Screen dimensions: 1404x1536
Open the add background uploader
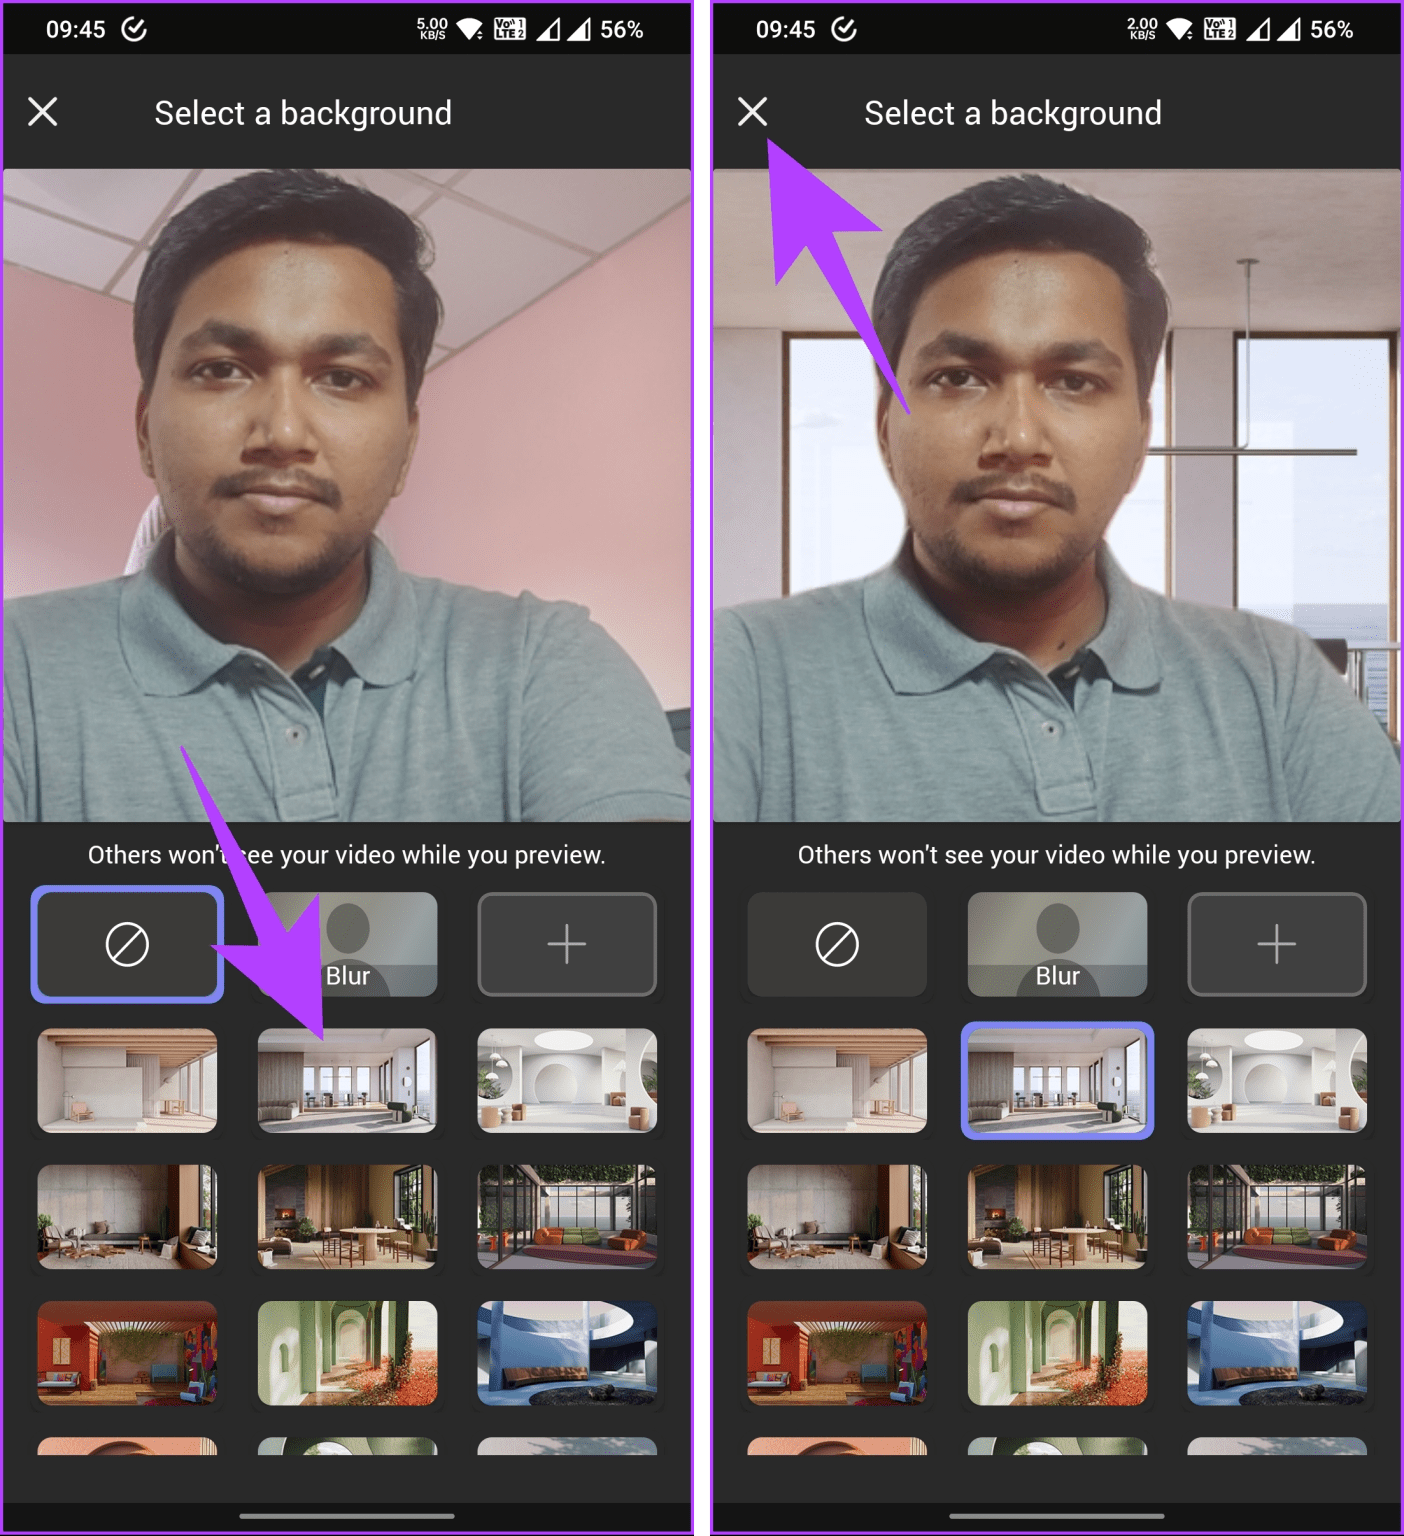point(1277,944)
